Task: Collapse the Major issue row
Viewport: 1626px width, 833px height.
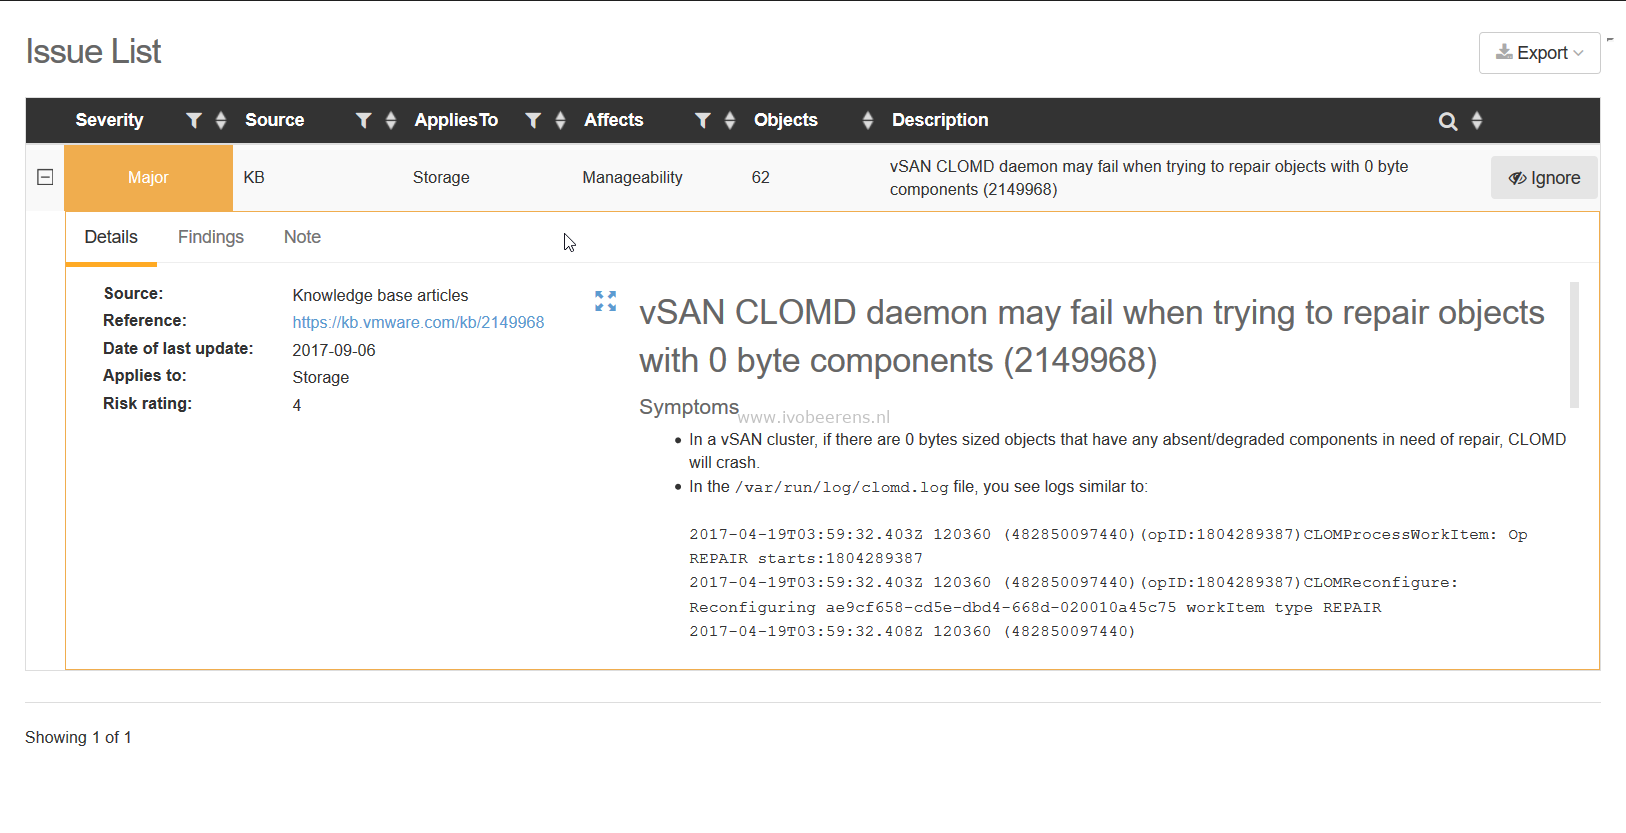Action: coord(45,177)
